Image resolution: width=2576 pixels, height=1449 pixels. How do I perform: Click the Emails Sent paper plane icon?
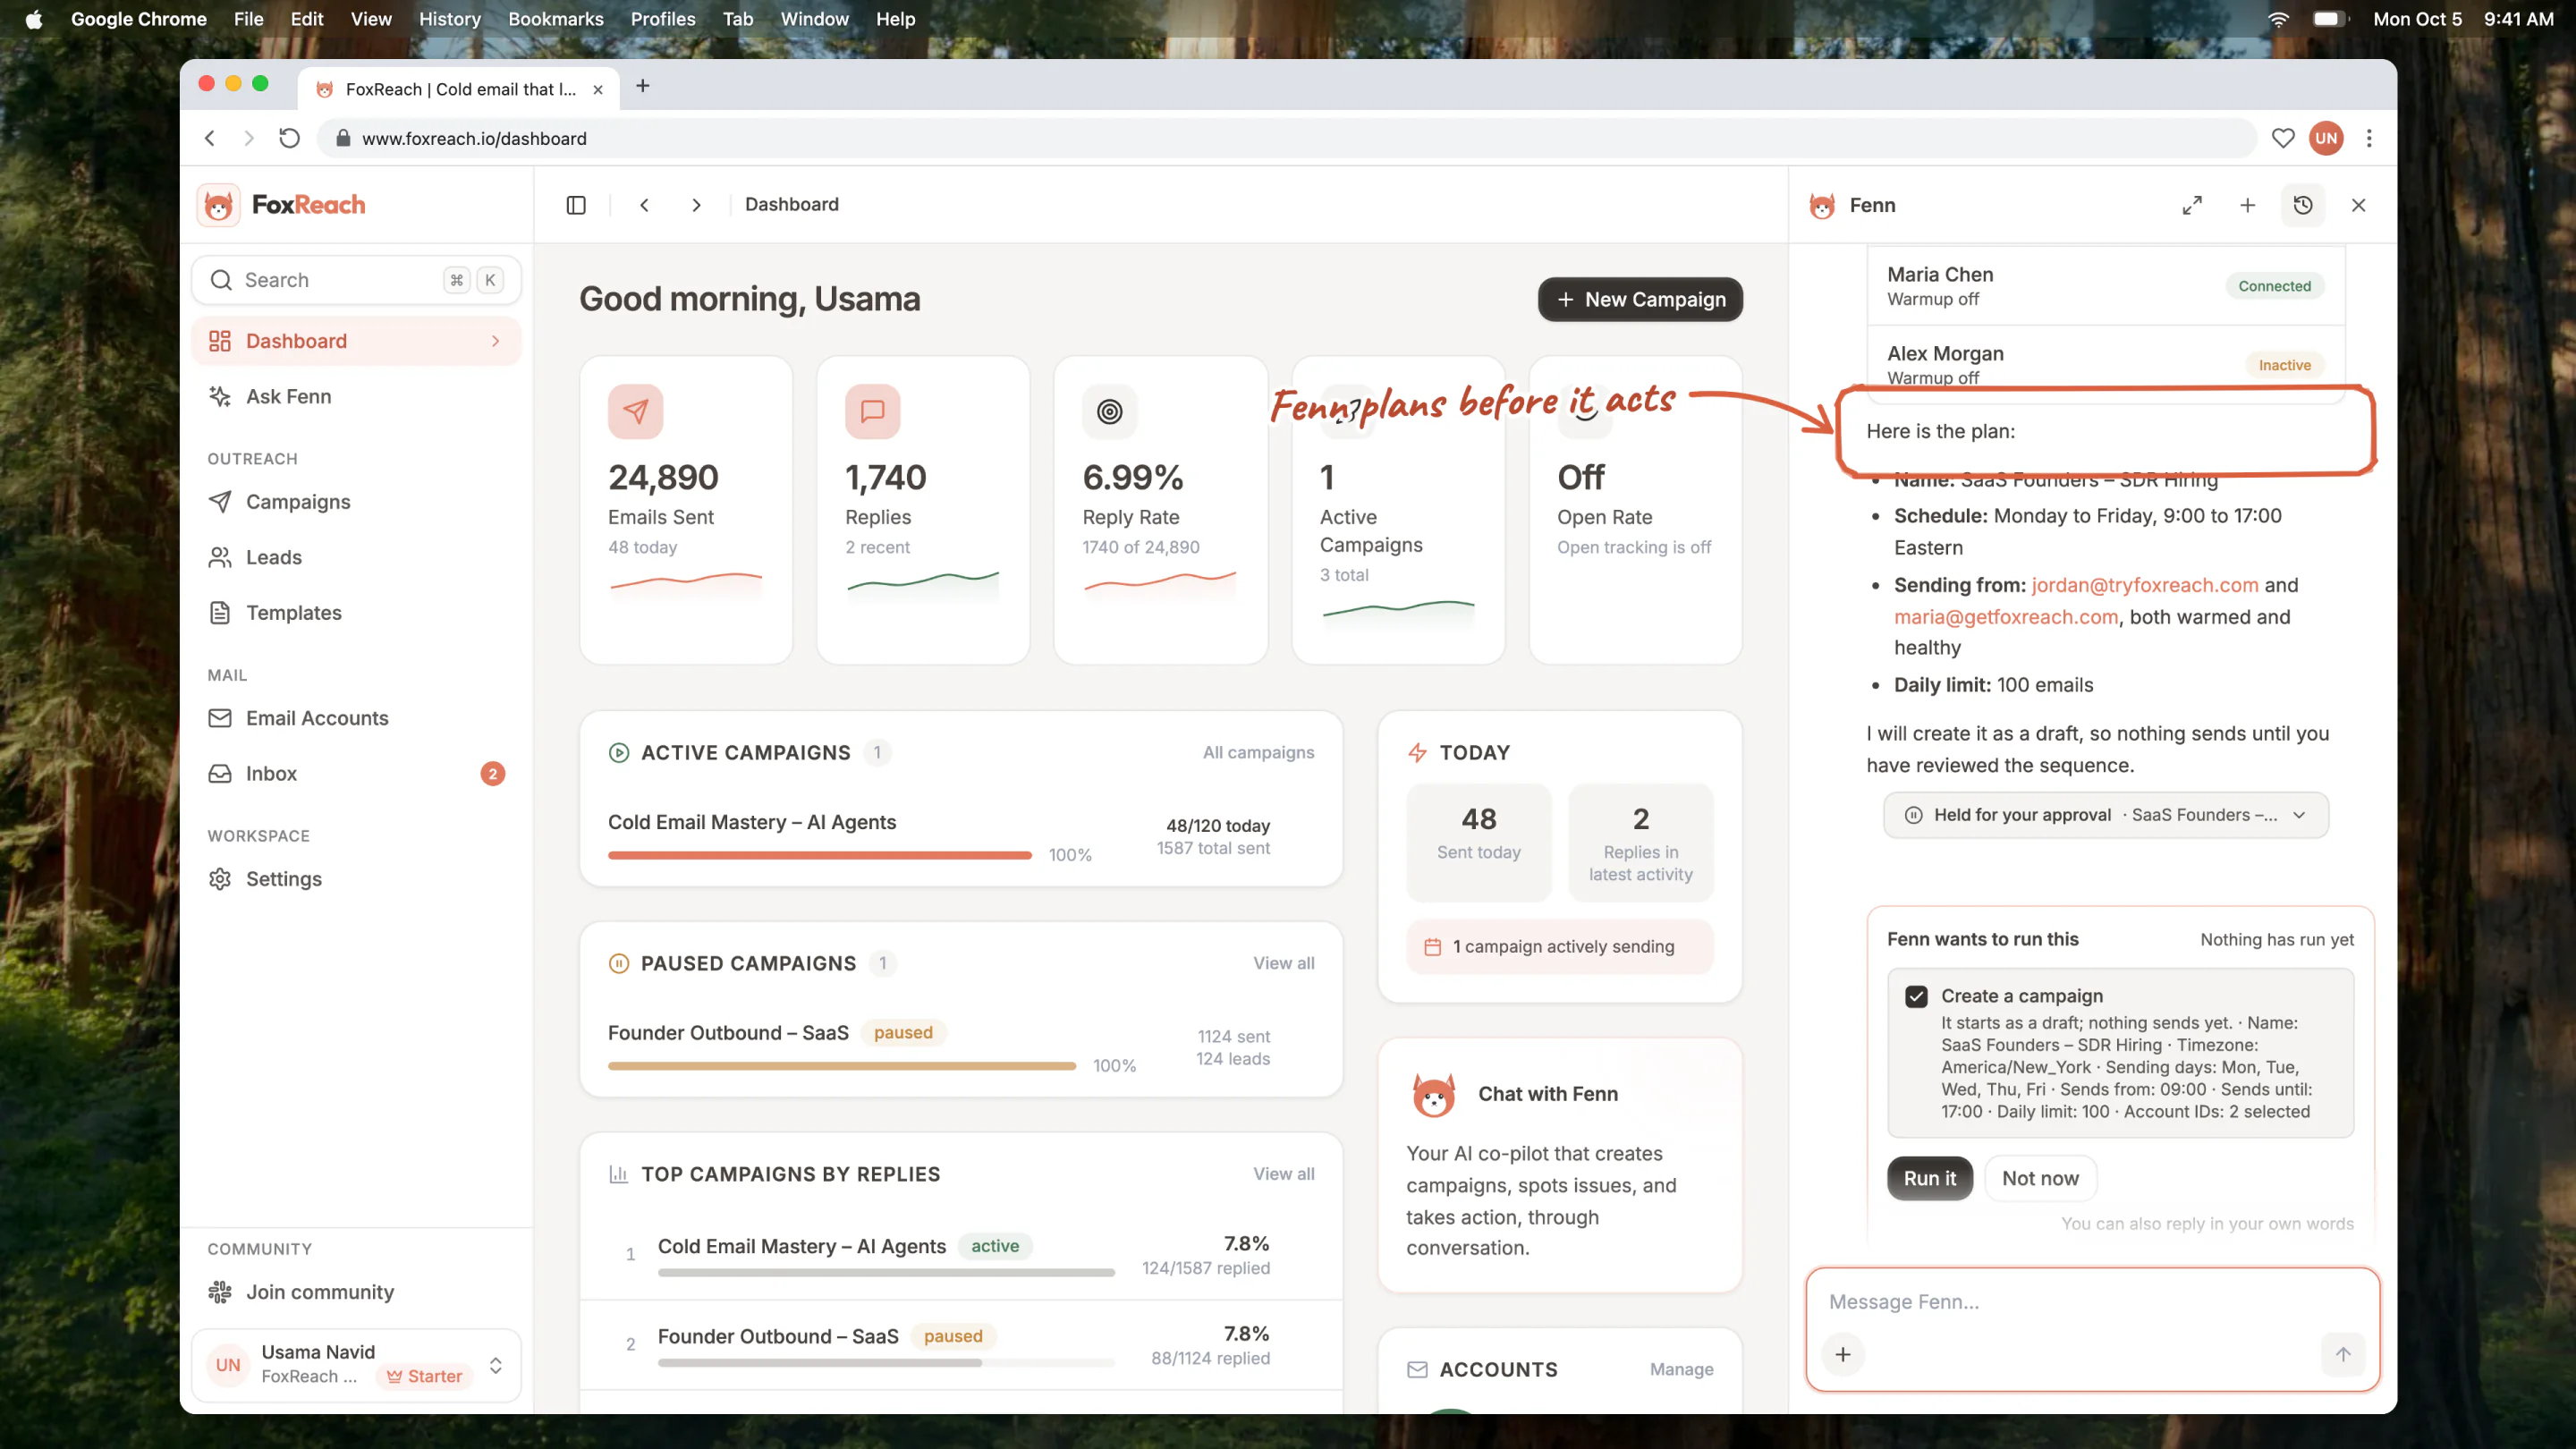[636, 411]
